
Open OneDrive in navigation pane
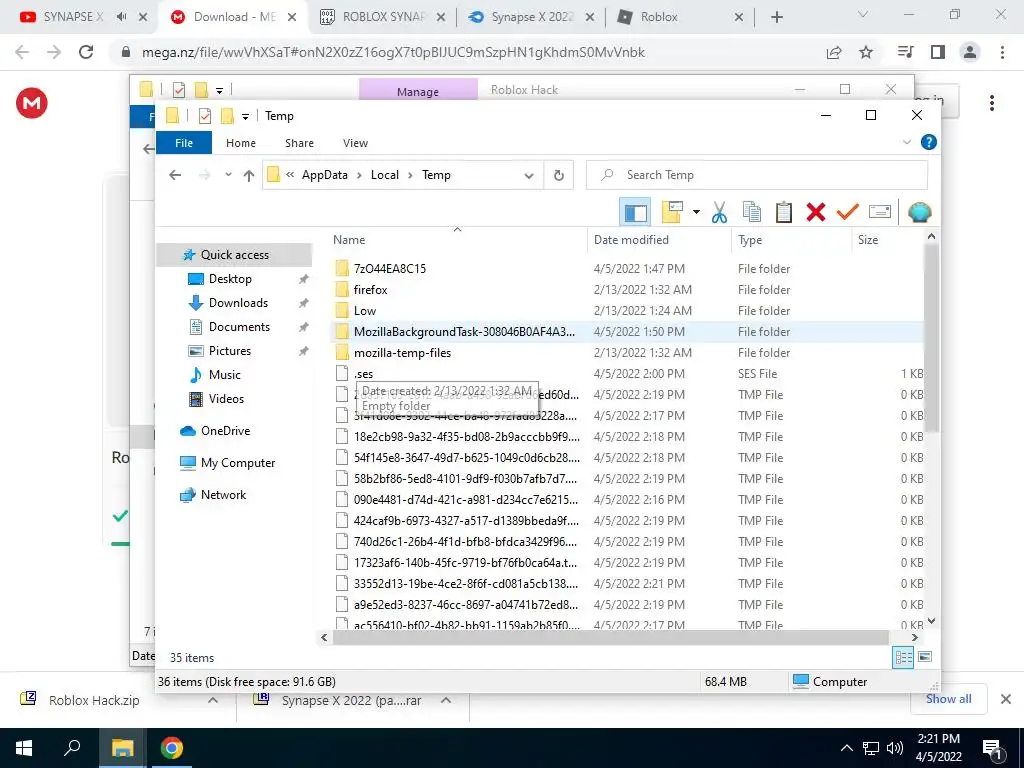(x=225, y=431)
